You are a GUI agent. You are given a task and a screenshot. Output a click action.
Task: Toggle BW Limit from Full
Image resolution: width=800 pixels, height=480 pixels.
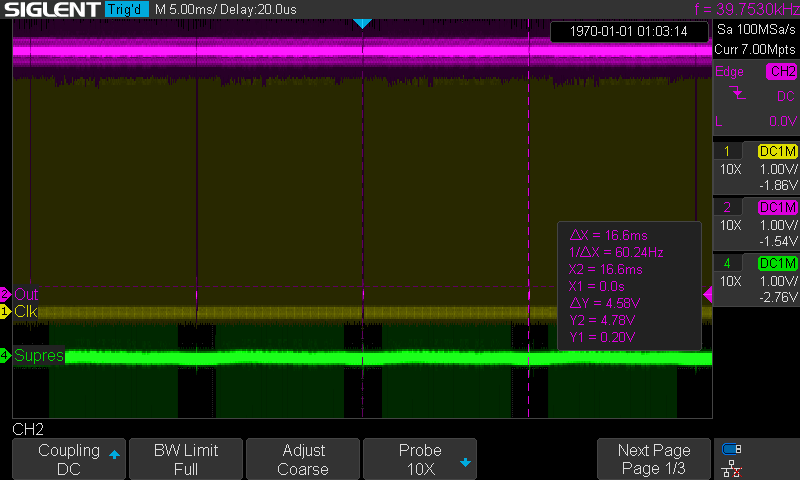[186, 459]
